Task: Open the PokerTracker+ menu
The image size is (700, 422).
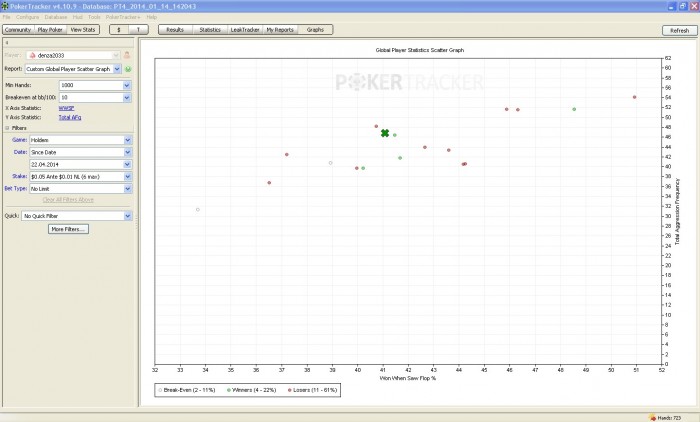Action: (x=123, y=17)
